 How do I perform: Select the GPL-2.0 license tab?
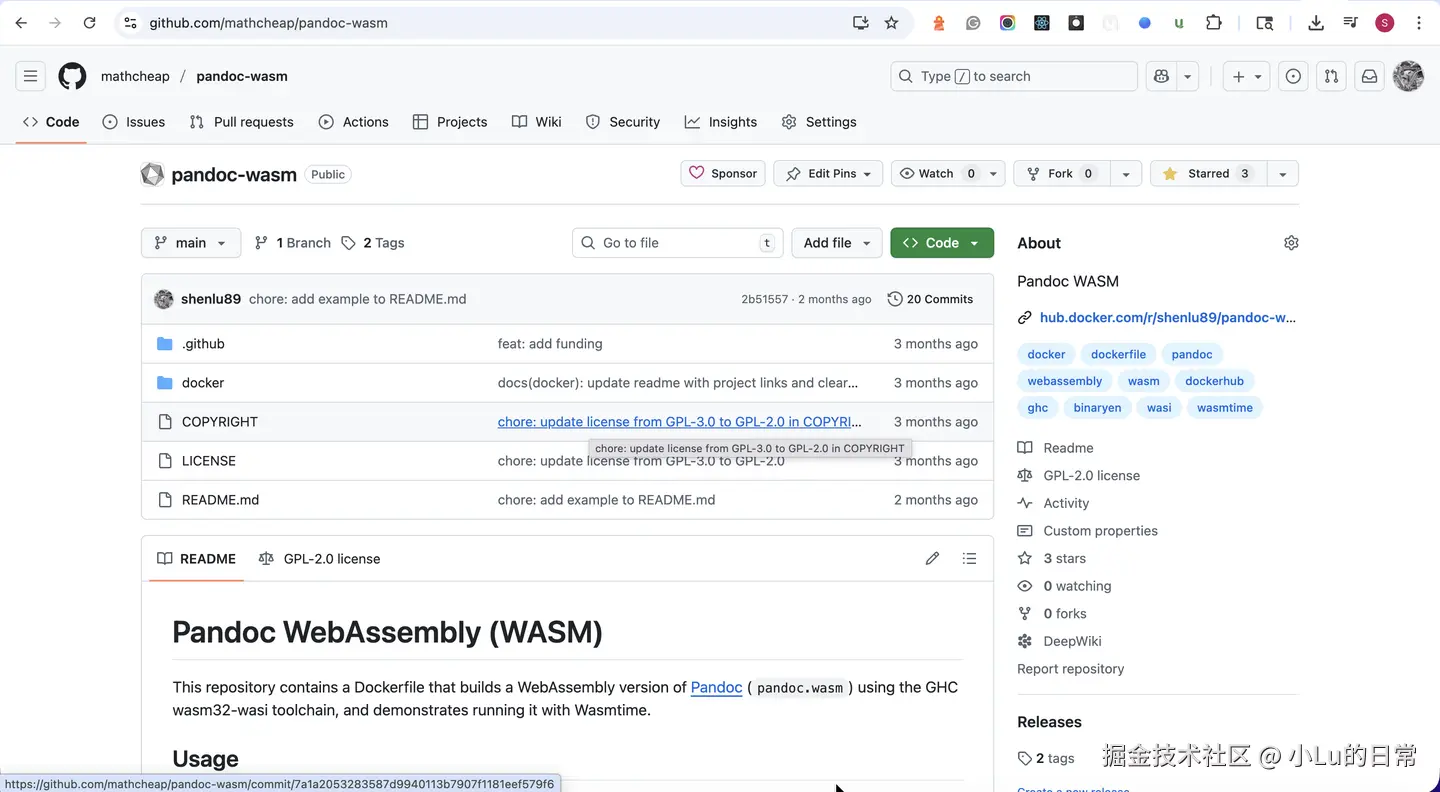(x=320, y=559)
